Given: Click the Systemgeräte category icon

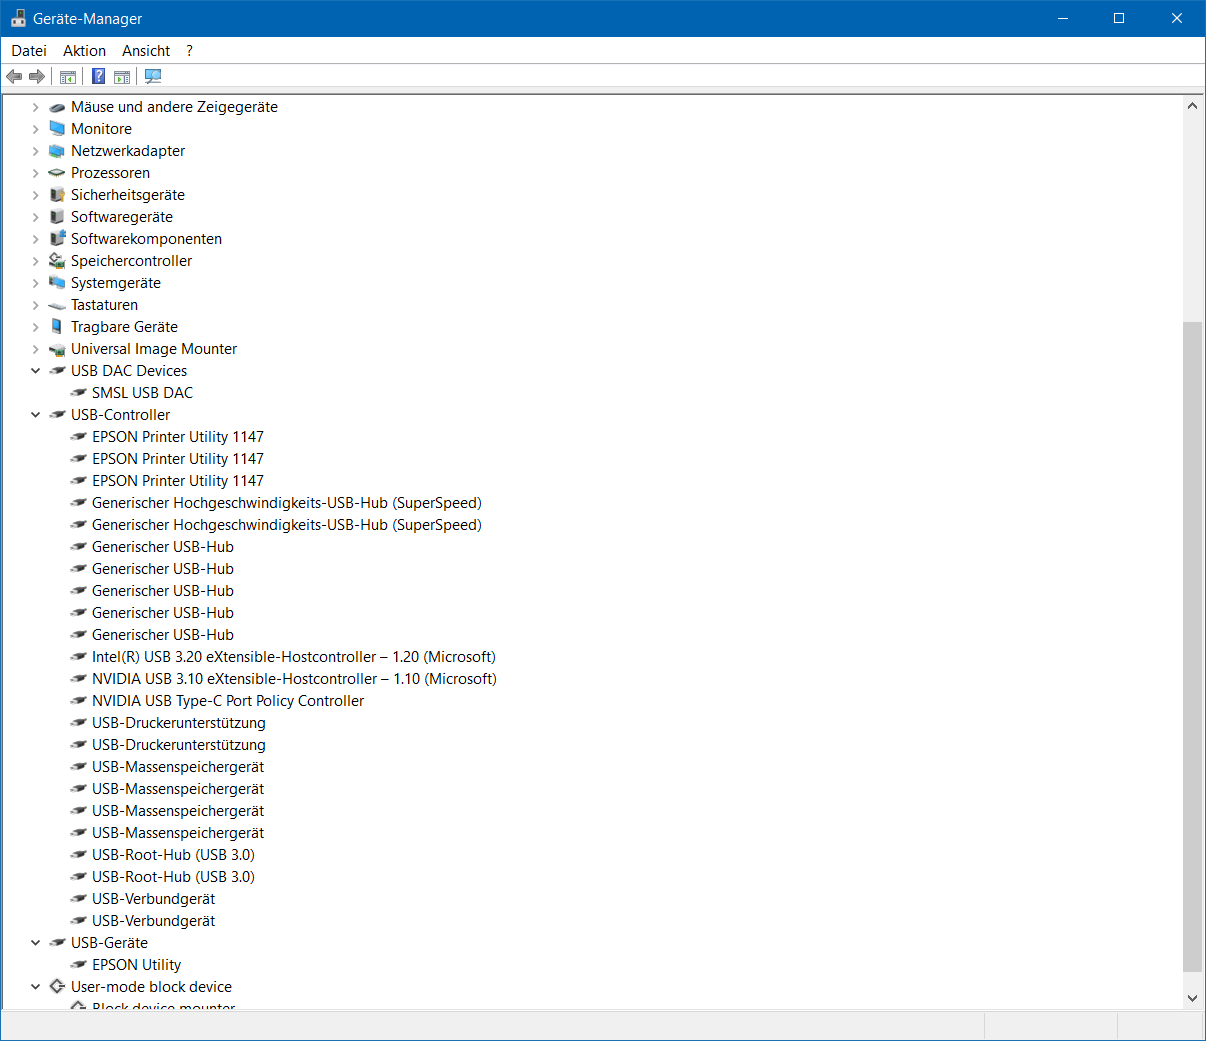Looking at the screenshot, I should point(57,283).
